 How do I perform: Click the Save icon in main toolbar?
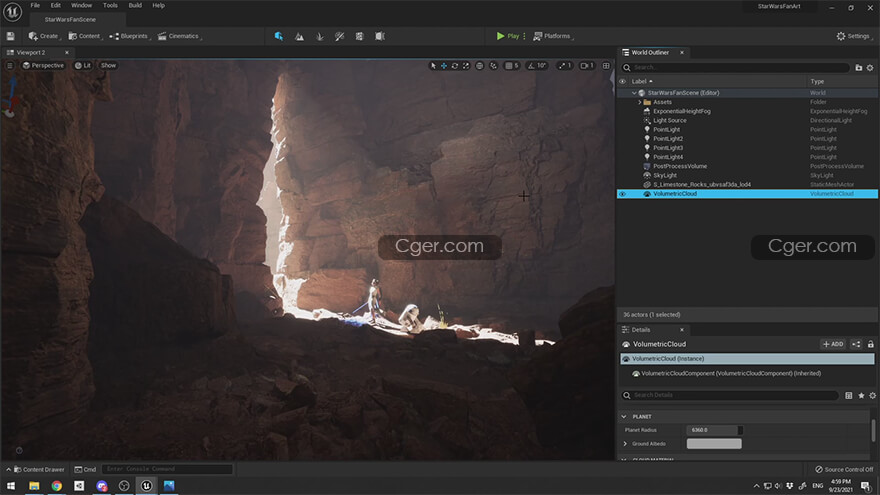11,36
